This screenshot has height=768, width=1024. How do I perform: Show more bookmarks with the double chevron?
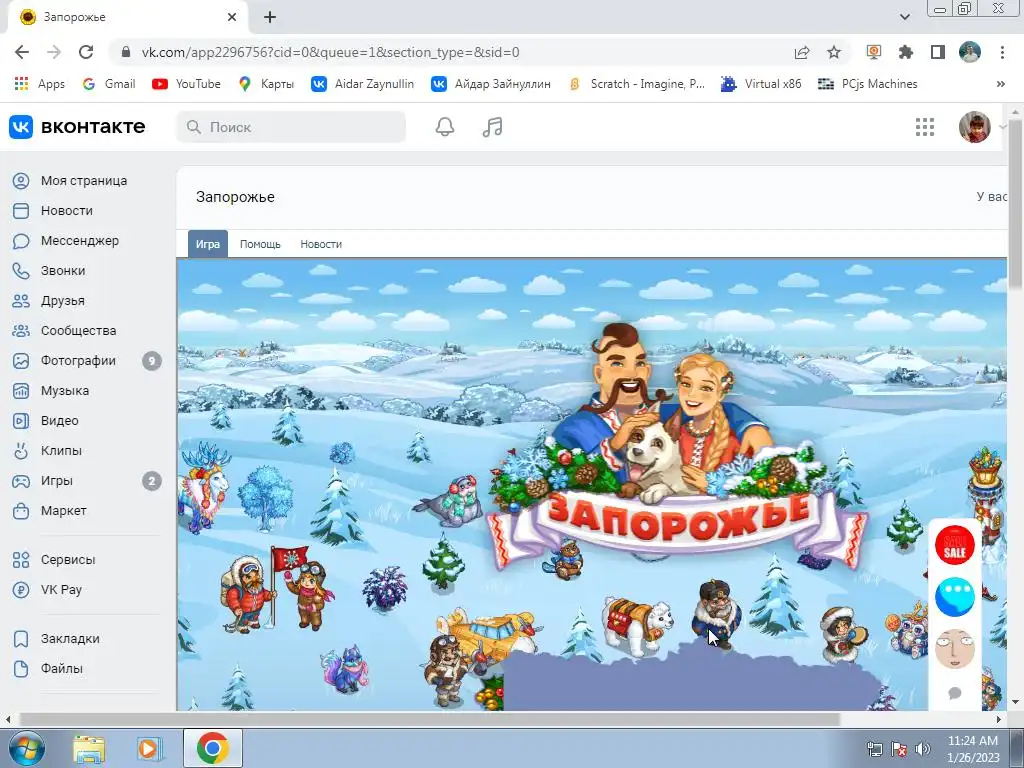tap(1000, 84)
